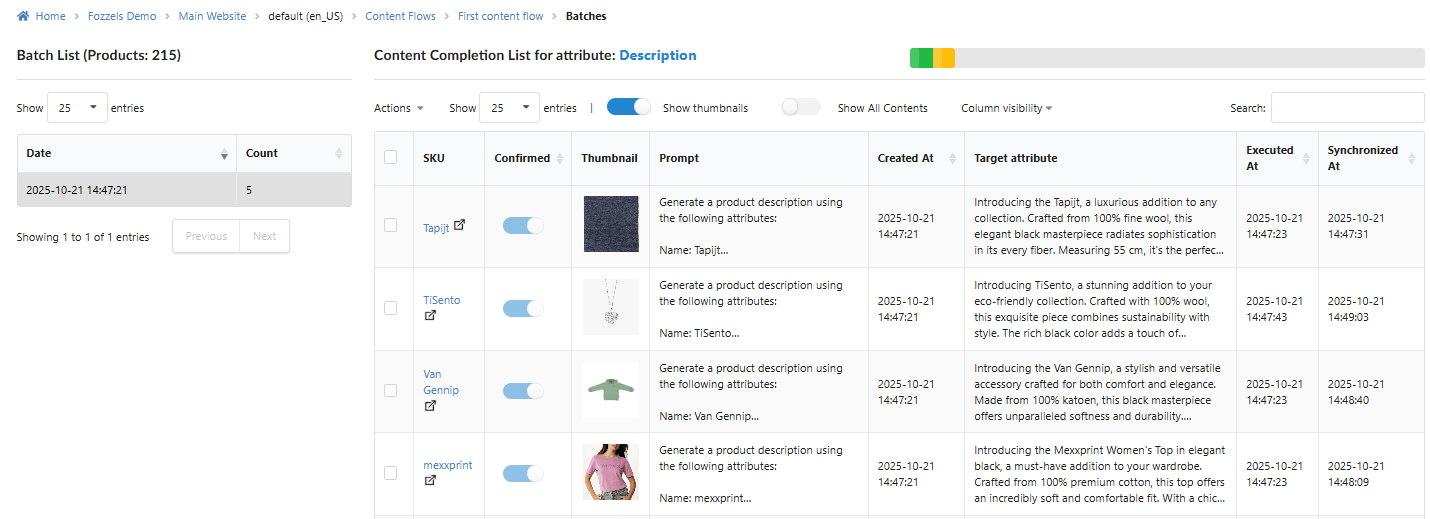Sort batch list by Count arrows
The width and height of the screenshot is (1430, 519).
pos(339,154)
